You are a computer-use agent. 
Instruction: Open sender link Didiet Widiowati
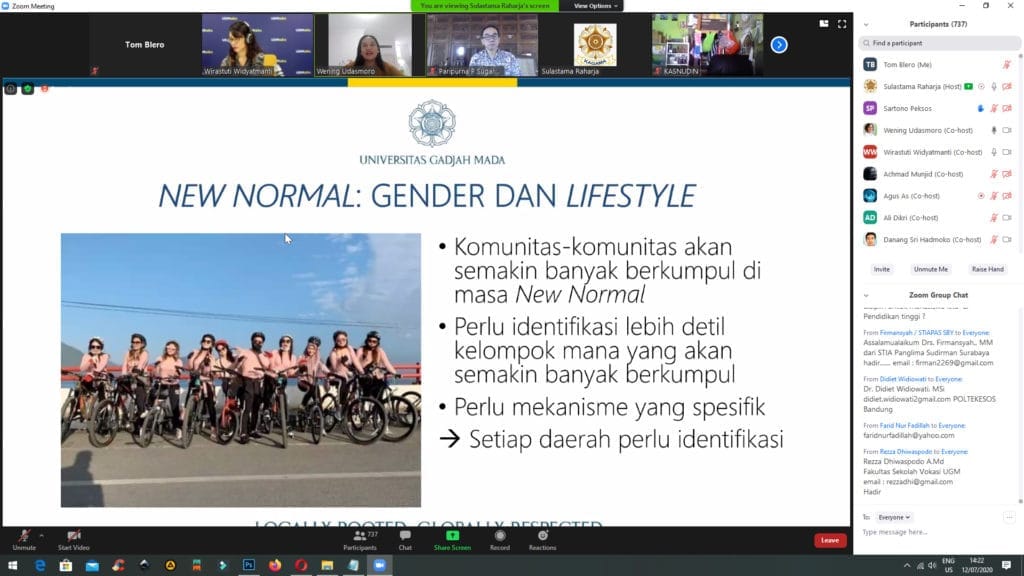point(903,379)
